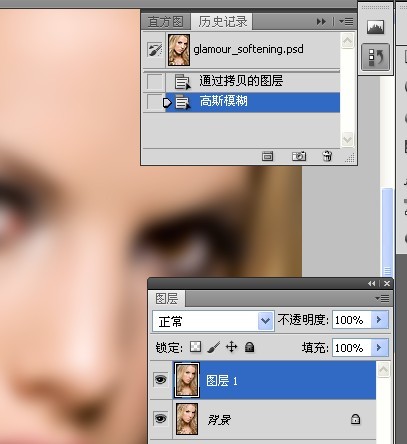Lock layer position with move icon
Image resolution: width=407 pixels, height=444 pixels.
[232, 347]
